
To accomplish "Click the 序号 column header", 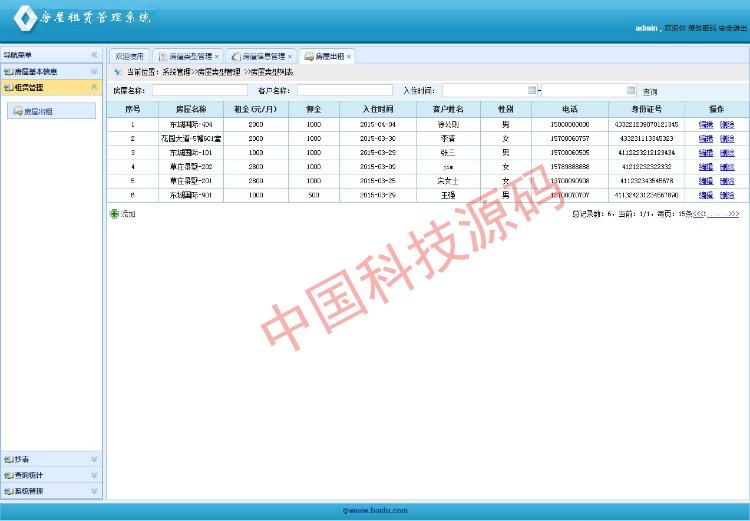I will click(132, 109).
